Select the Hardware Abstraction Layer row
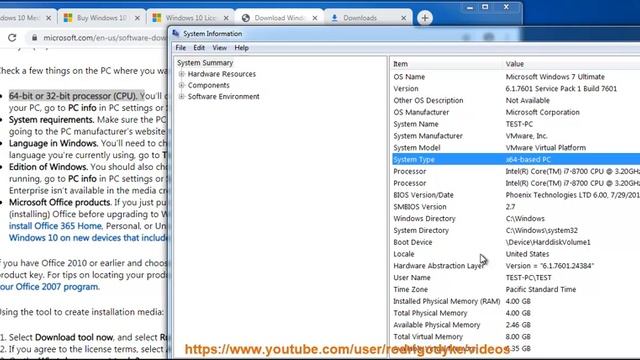640x360 pixels. pyautogui.click(x=516, y=266)
